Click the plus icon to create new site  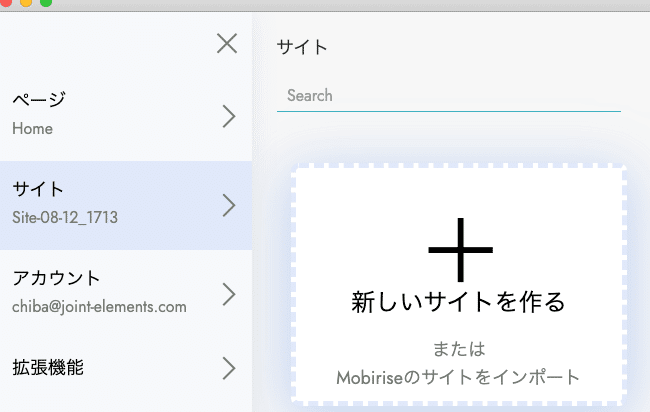pos(460,250)
